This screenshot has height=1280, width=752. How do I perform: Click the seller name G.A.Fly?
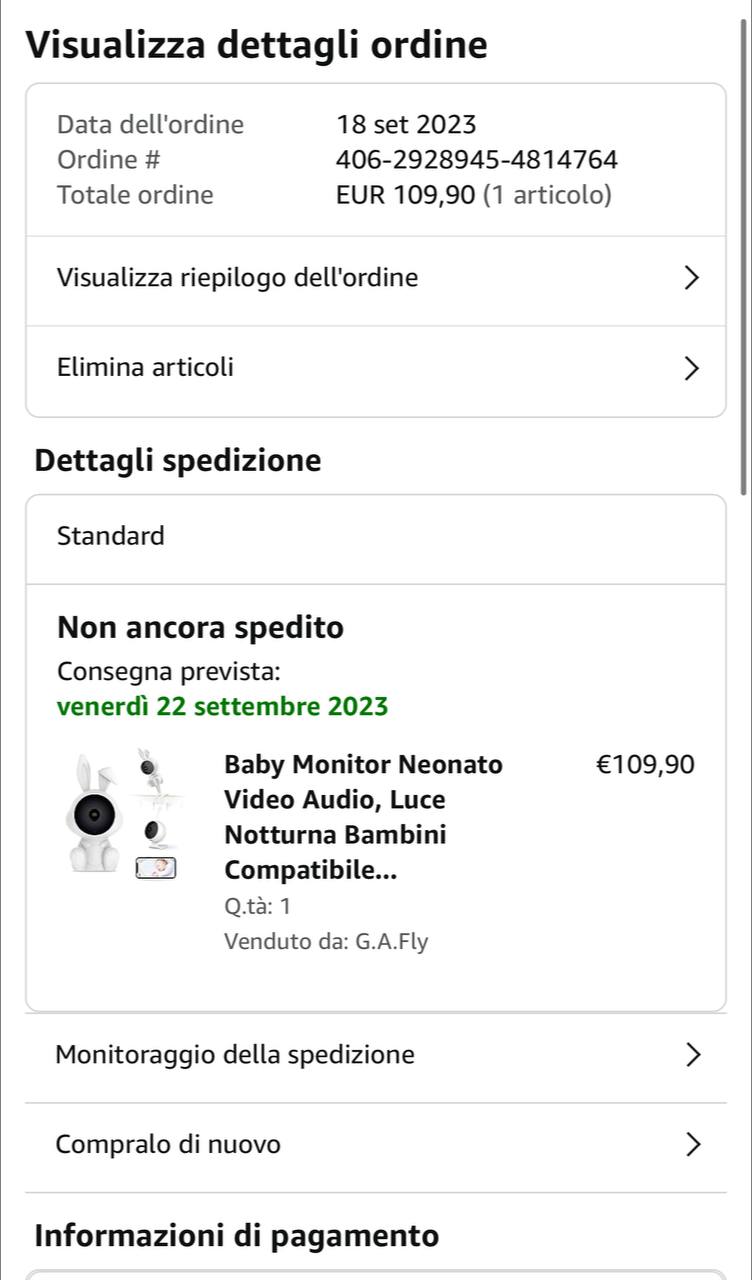point(391,942)
